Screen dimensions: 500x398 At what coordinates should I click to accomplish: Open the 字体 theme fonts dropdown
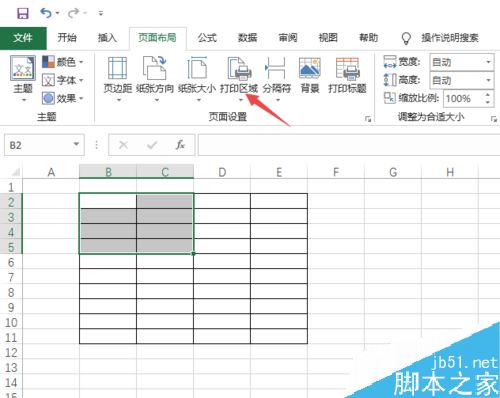[63, 80]
